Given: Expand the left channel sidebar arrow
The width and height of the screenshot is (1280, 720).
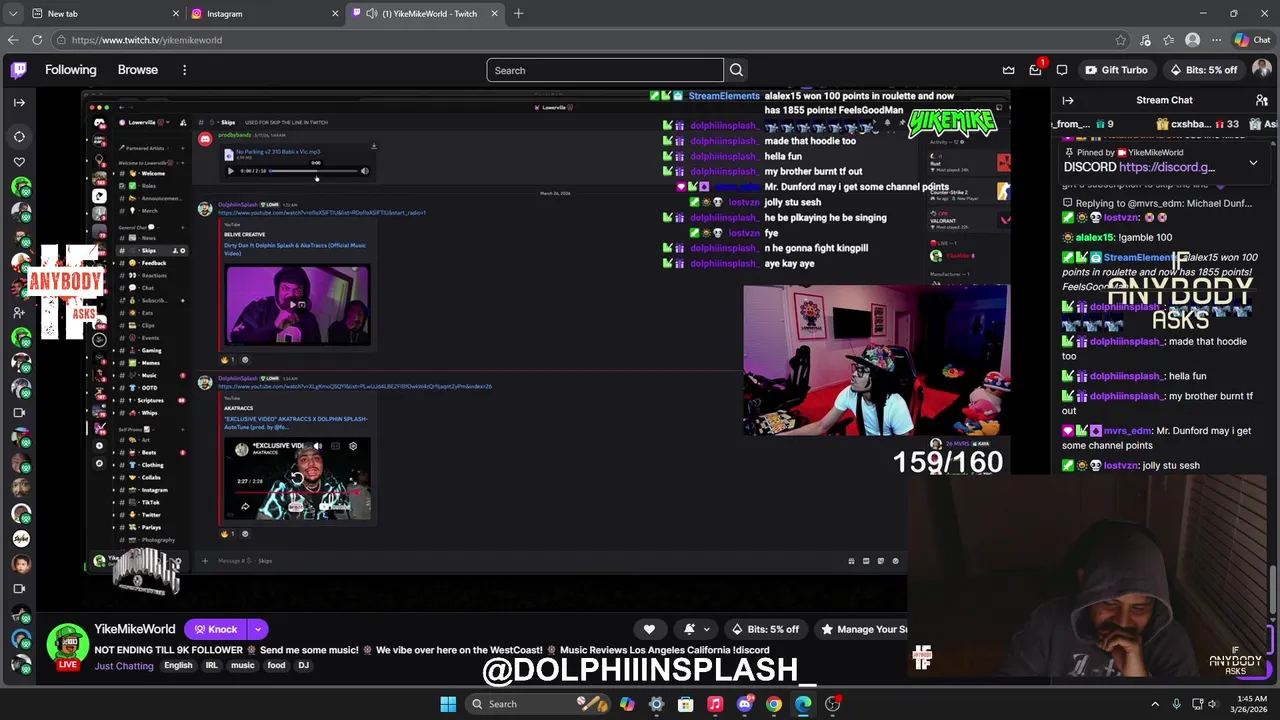Looking at the screenshot, I should pyautogui.click(x=19, y=102).
